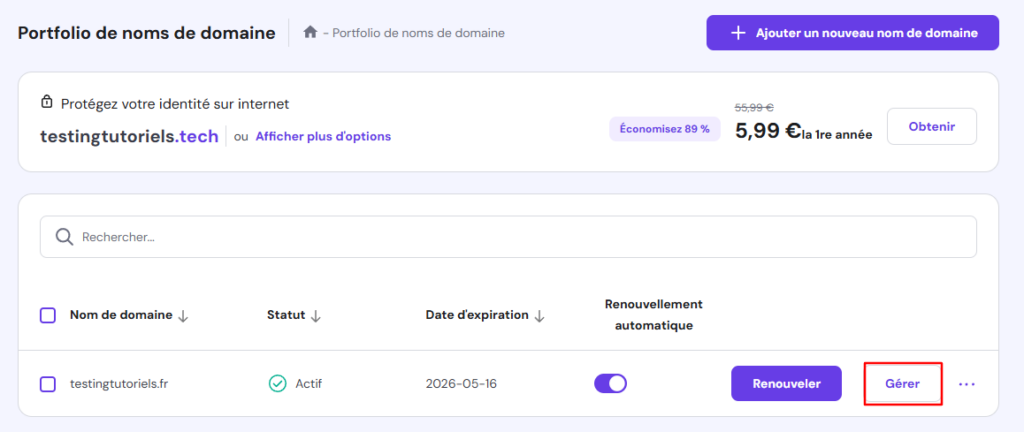Check the select-all domains checkbox

coord(48,315)
